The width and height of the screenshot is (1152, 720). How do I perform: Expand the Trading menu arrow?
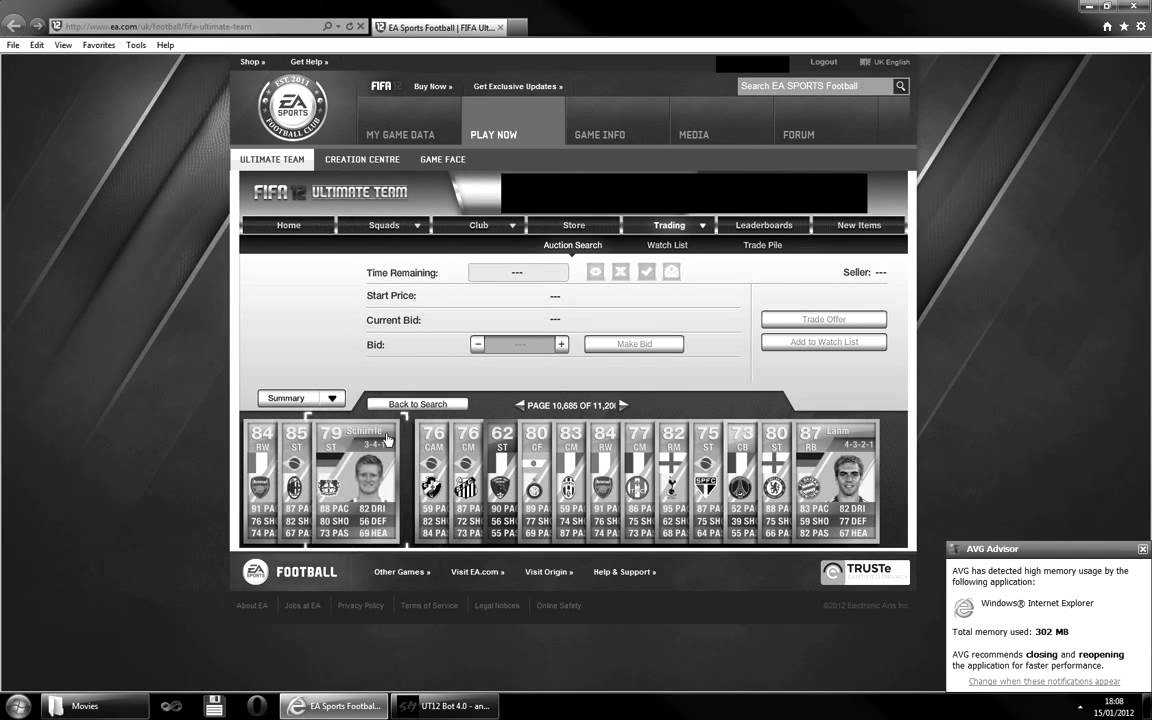702,226
